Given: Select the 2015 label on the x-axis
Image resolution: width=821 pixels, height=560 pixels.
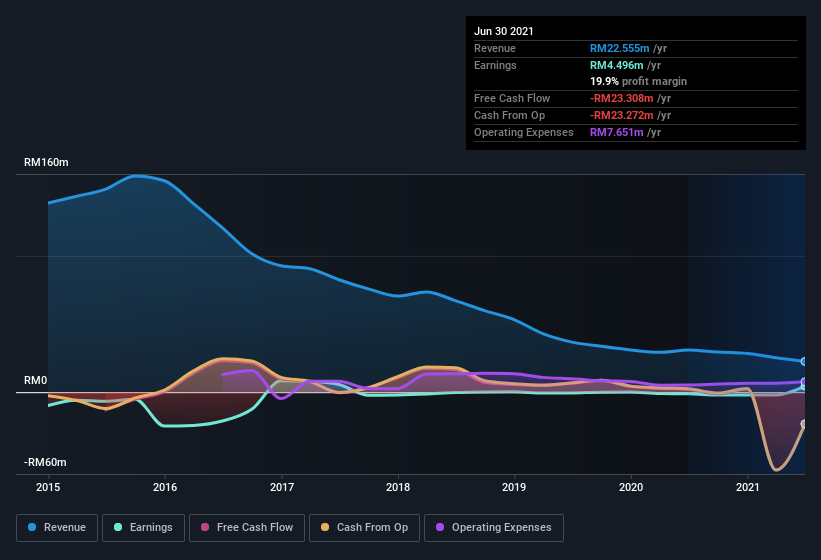Looking at the screenshot, I should point(48,487).
